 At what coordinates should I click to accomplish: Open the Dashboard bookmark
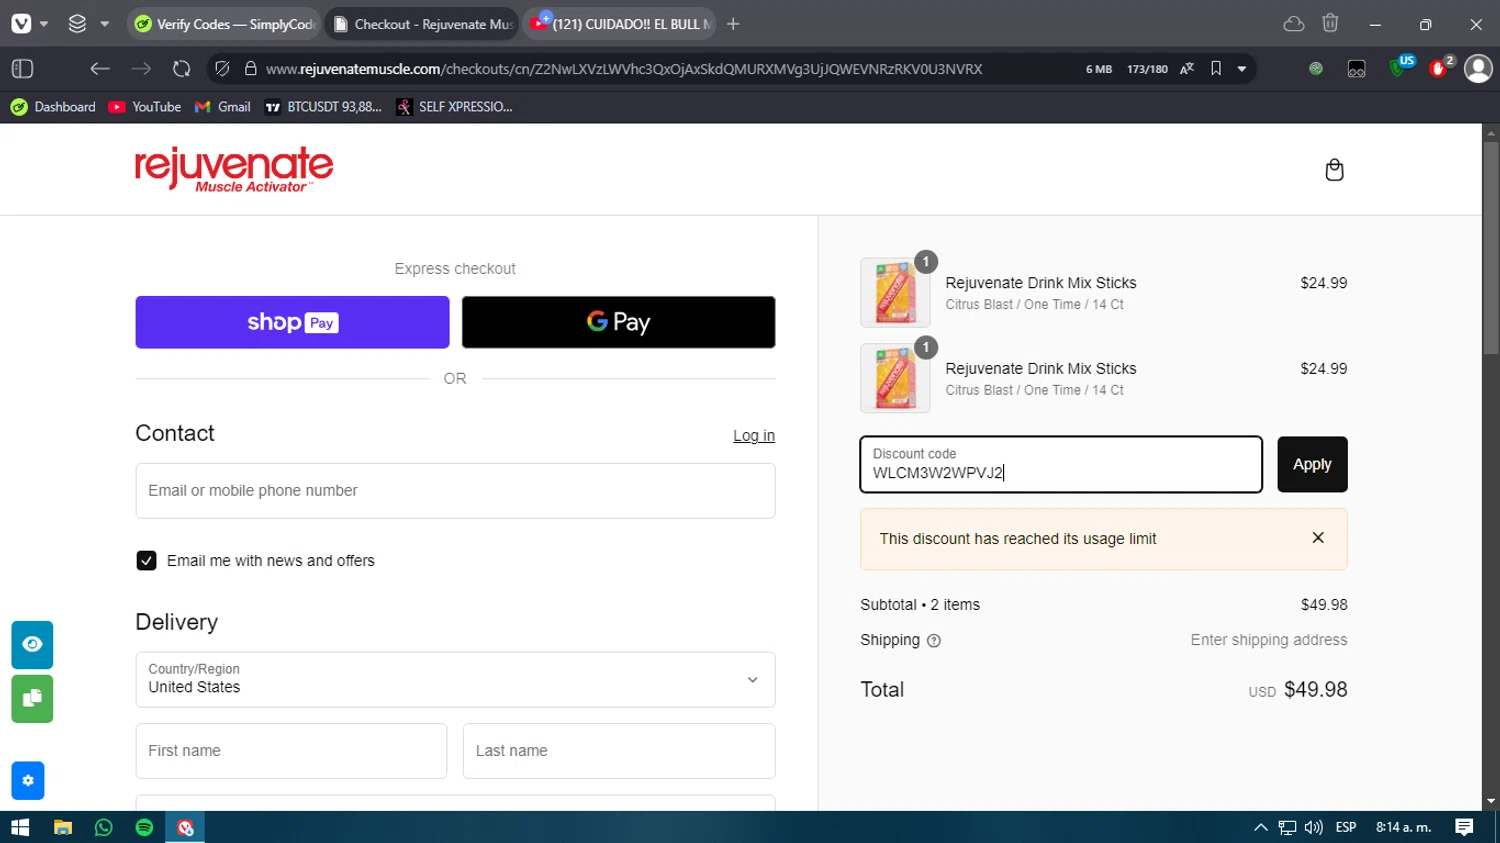click(x=53, y=107)
